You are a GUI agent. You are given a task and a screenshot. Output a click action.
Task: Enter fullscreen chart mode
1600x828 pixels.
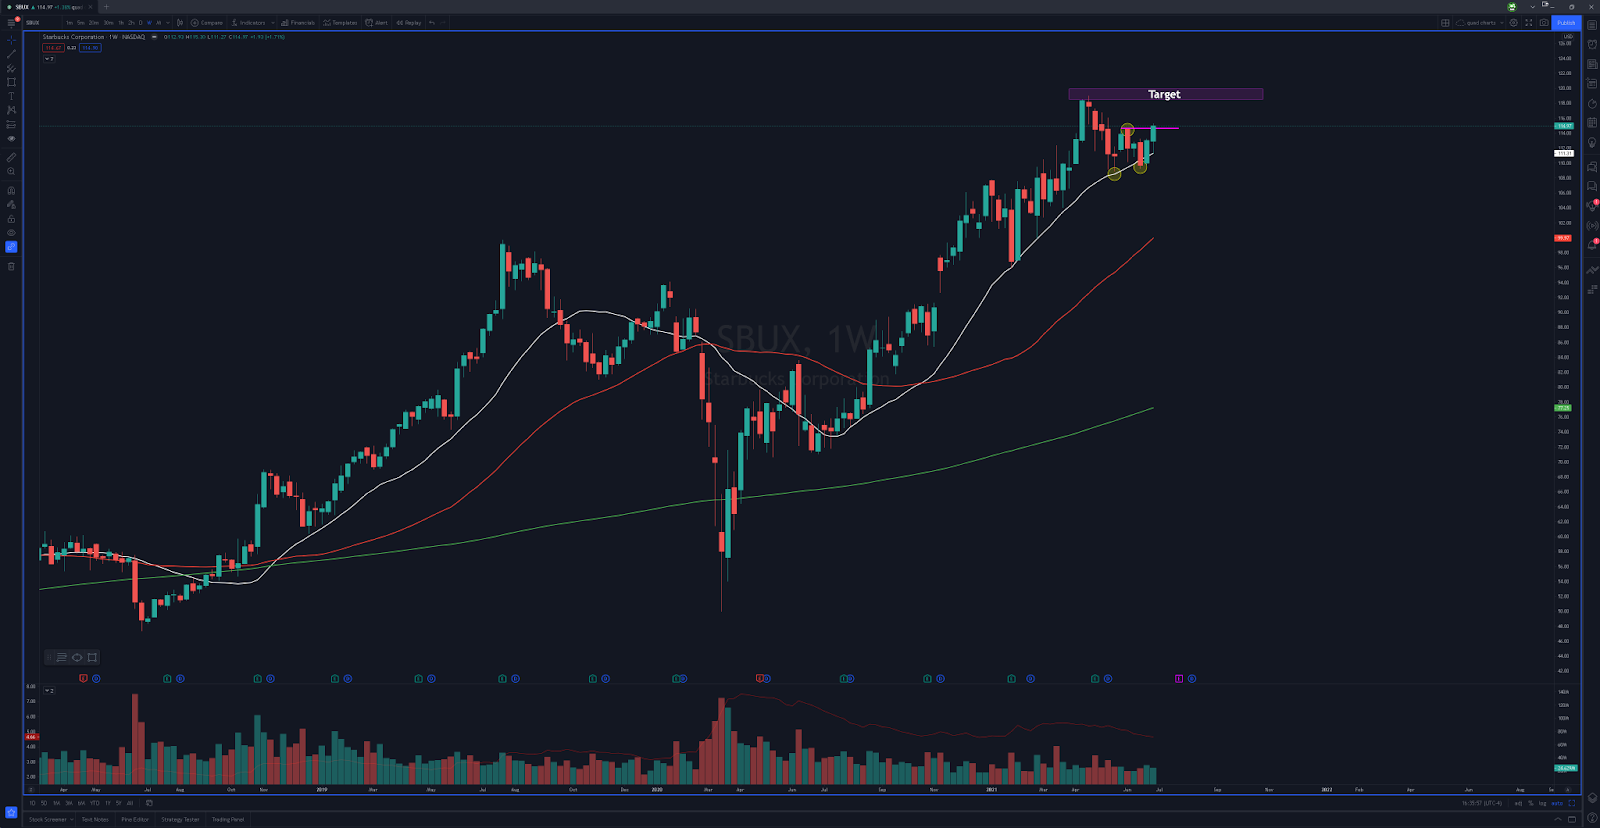tap(1528, 22)
